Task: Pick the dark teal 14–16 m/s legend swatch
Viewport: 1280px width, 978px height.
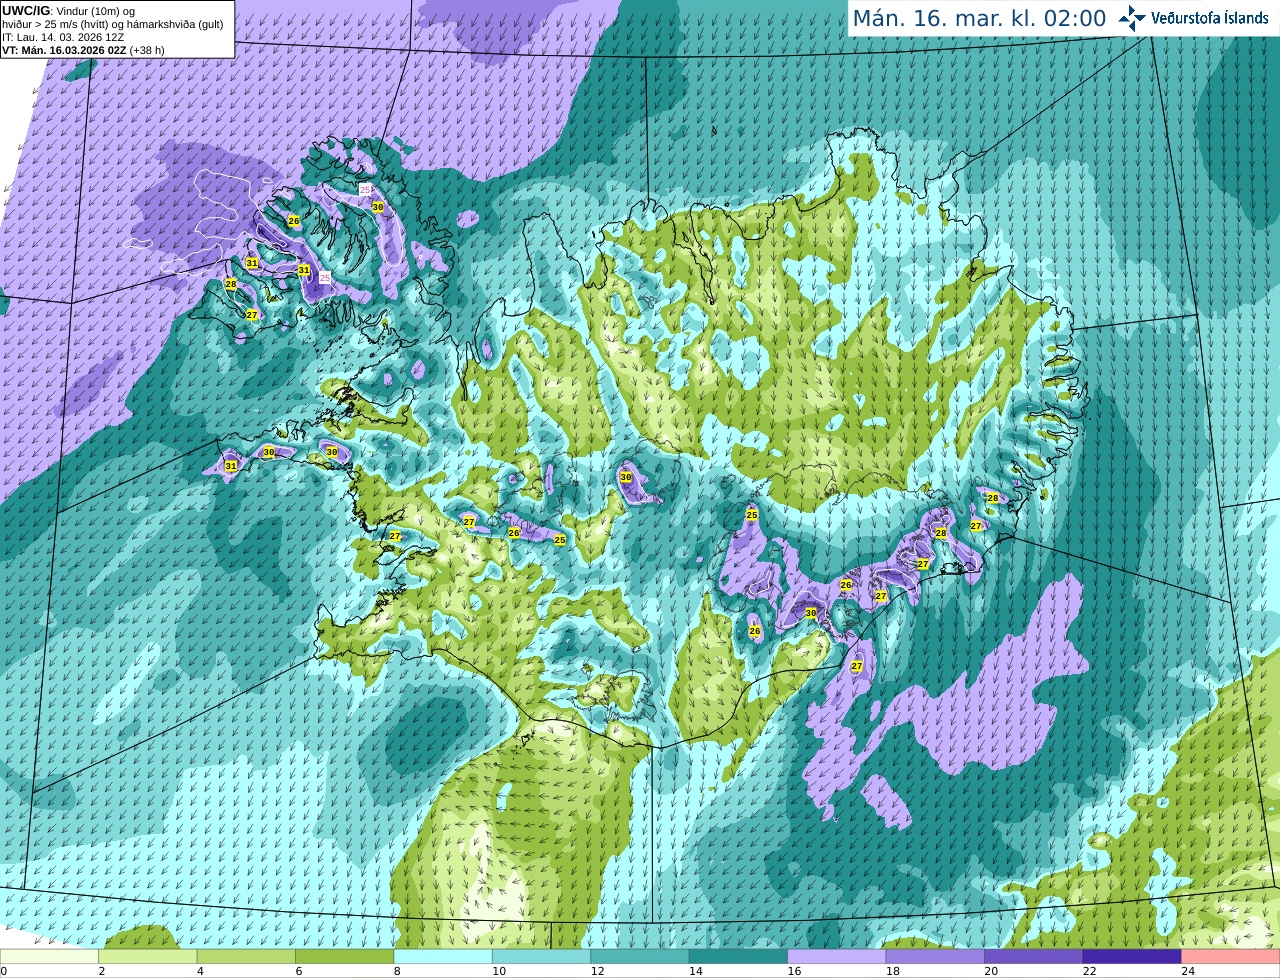Action: (738, 956)
